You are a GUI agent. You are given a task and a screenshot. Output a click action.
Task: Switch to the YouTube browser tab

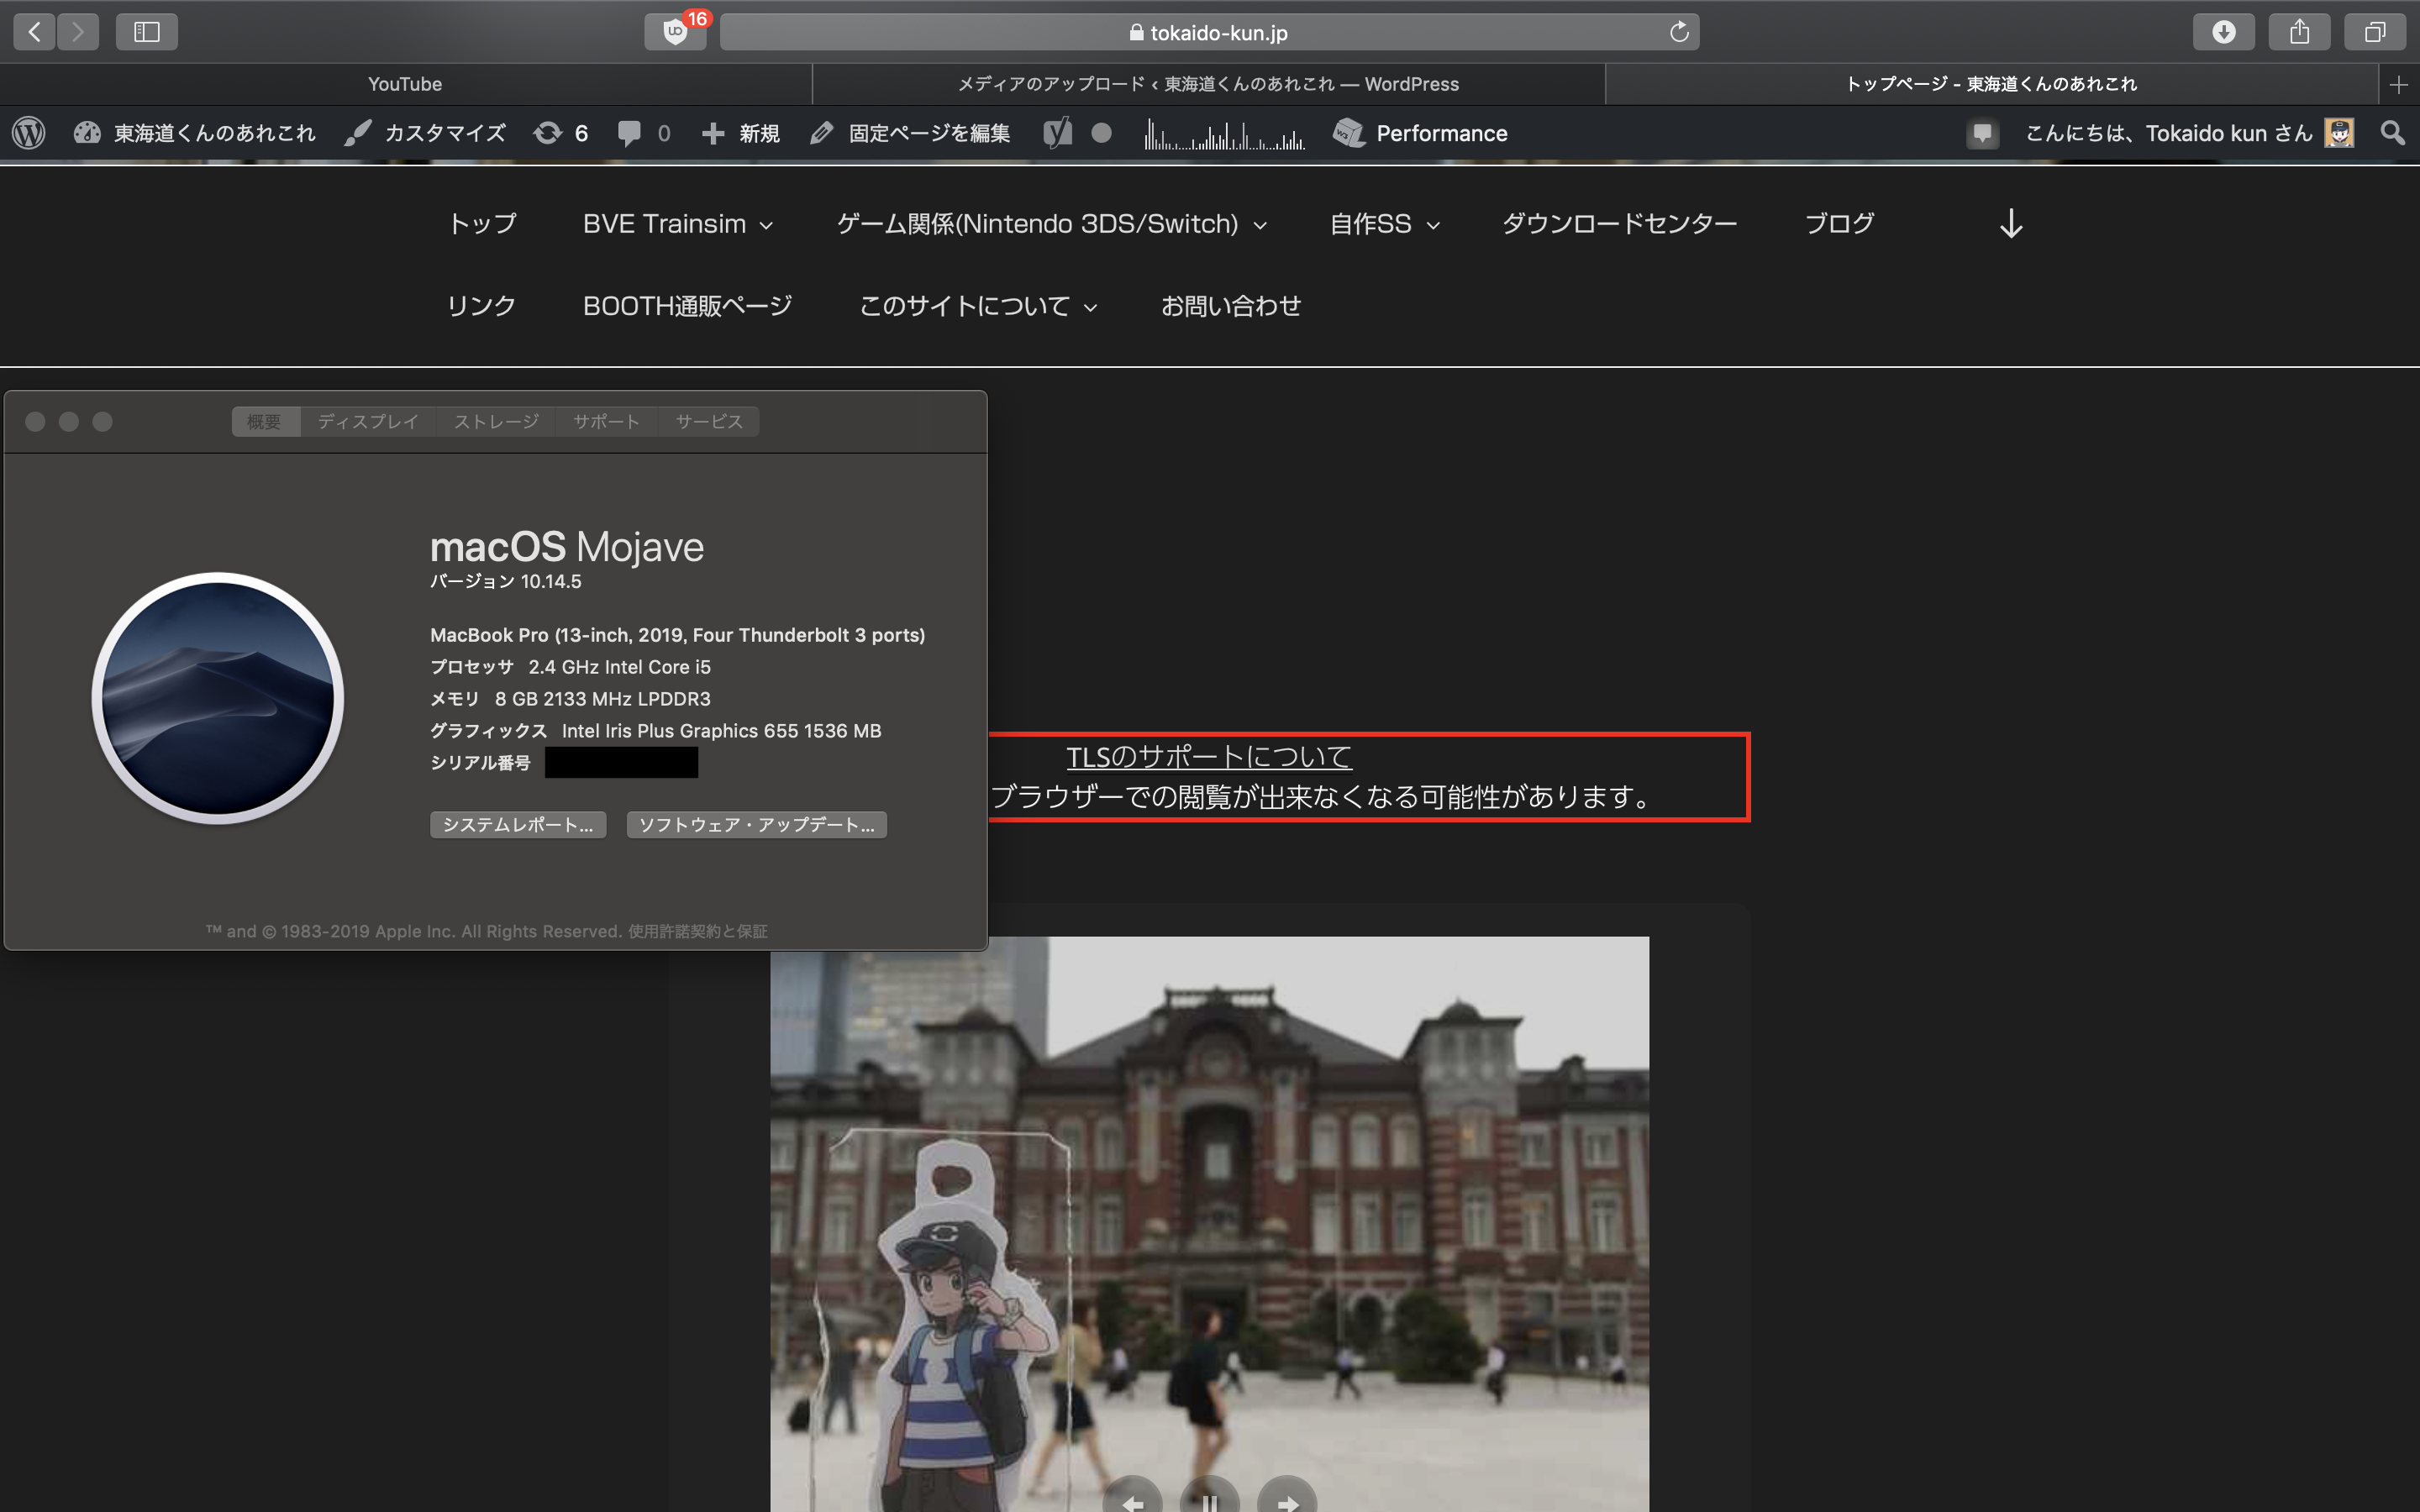[x=405, y=84]
